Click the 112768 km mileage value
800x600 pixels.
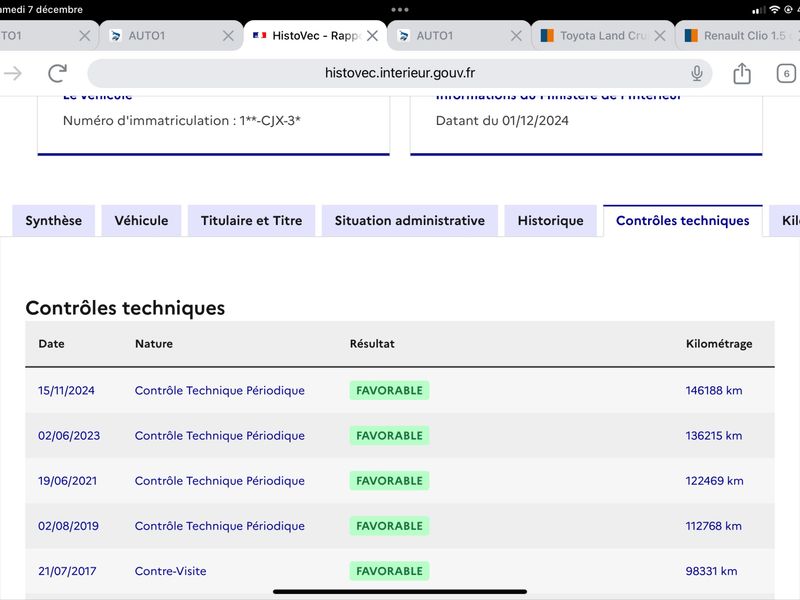(713, 526)
